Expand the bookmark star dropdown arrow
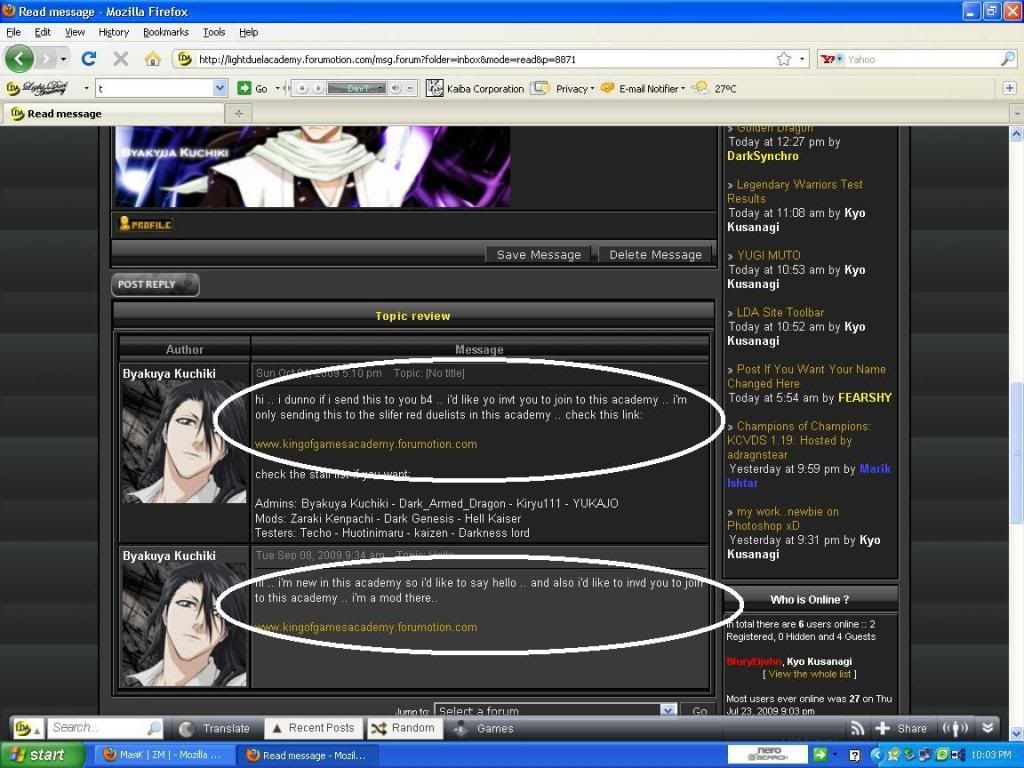 [802, 59]
